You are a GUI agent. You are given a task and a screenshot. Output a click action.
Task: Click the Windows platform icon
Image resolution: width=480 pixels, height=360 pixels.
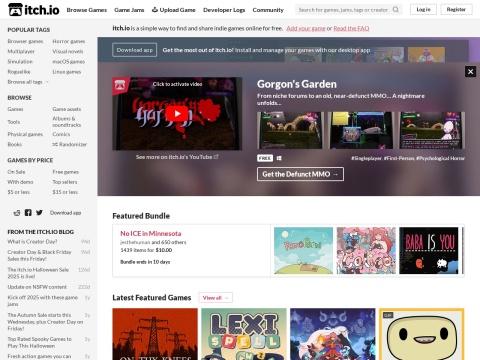click(279, 158)
